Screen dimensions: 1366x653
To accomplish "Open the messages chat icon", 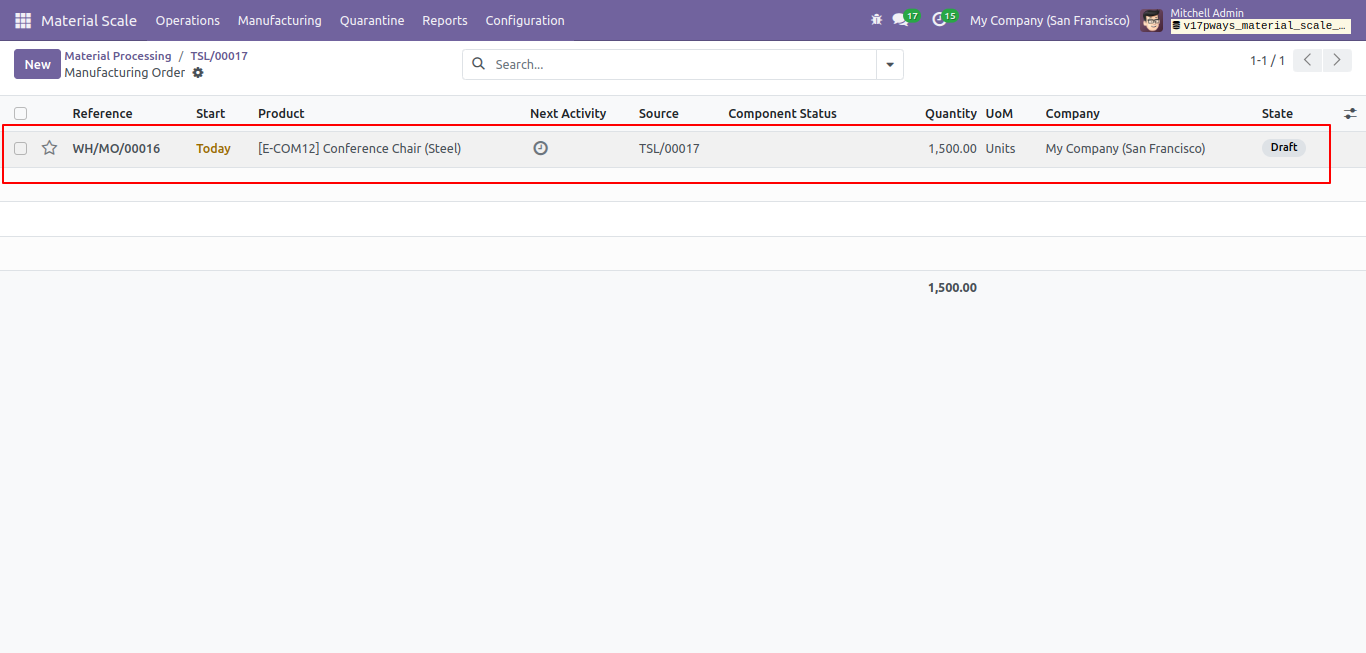I will (x=900, y=20).
